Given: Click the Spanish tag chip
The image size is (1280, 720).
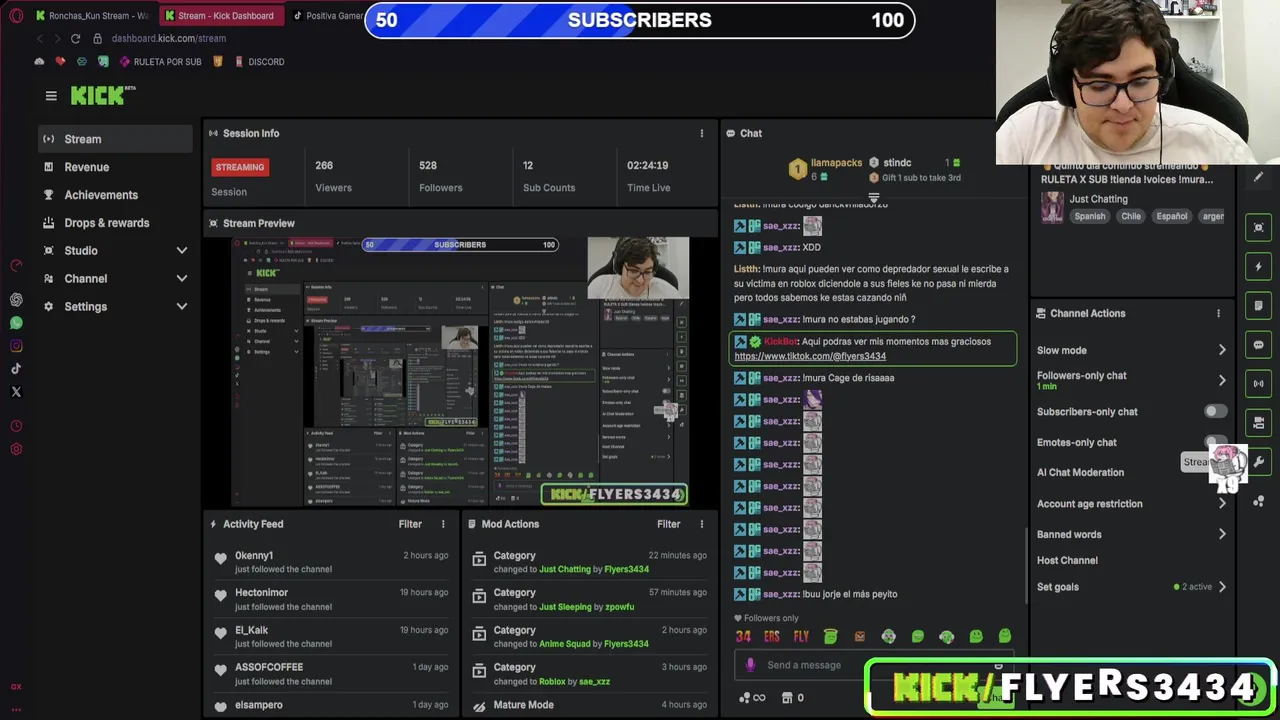Looking at the screenshot, I should click(x=1090, y=216).
